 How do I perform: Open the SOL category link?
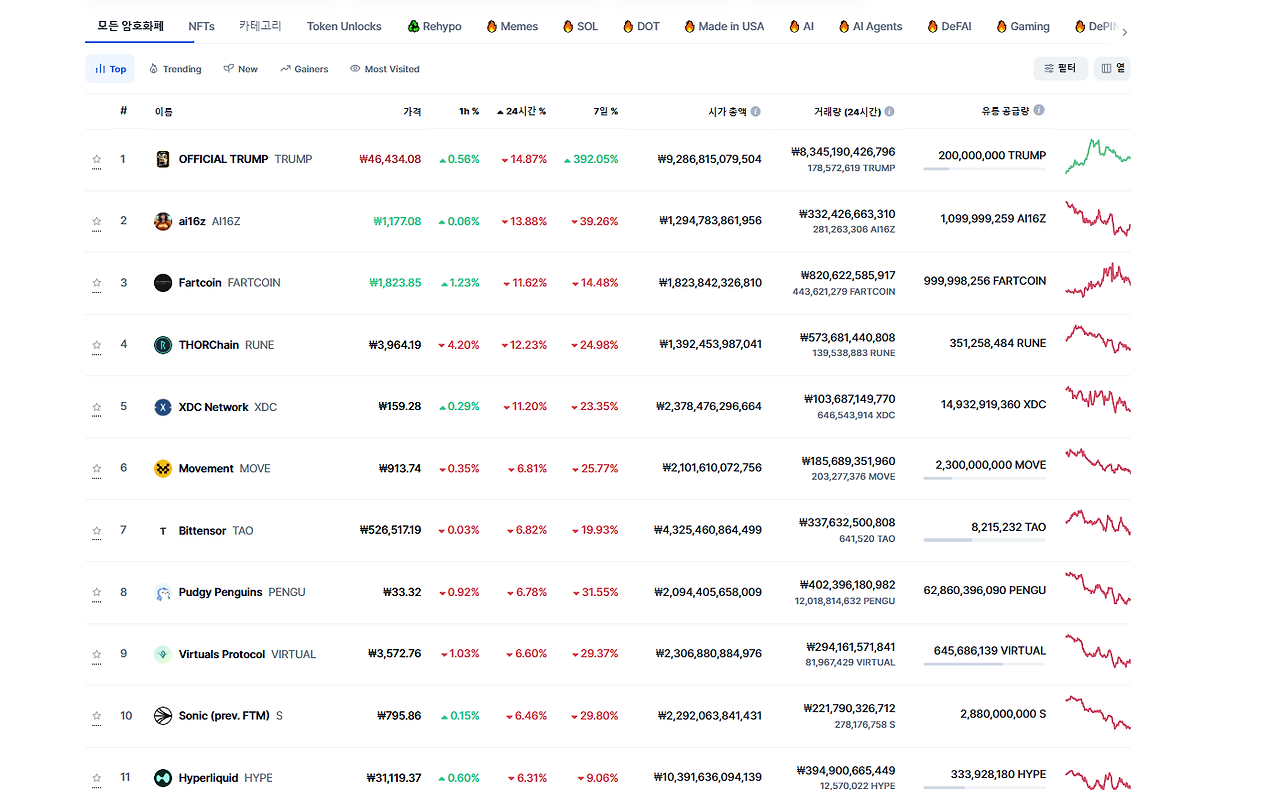tap(581, 26)
